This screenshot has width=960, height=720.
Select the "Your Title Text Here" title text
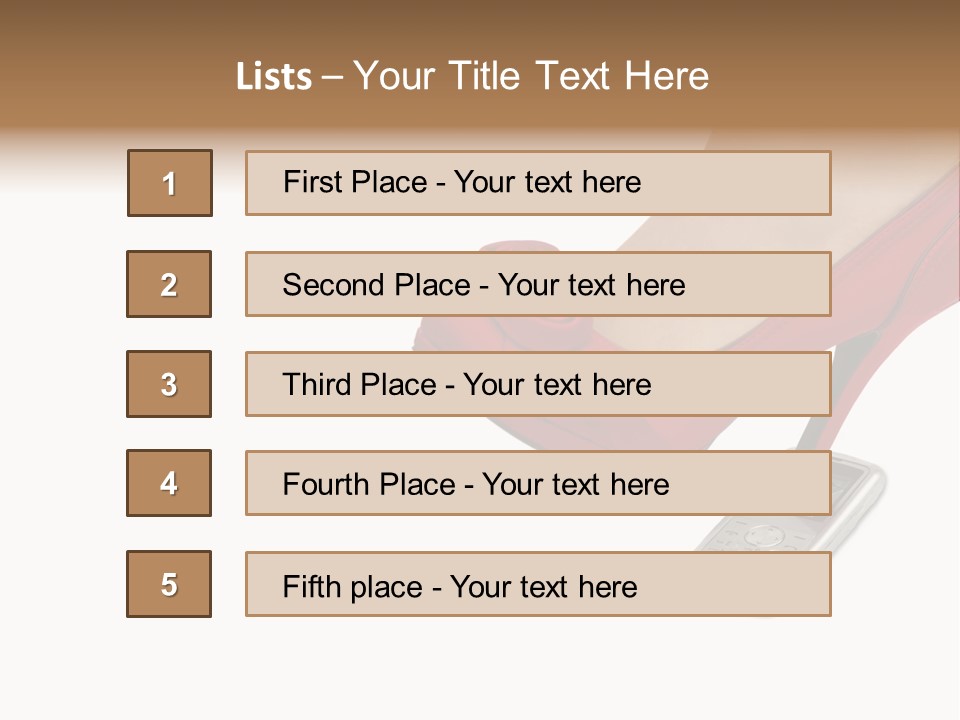click(x=531, y=77)
